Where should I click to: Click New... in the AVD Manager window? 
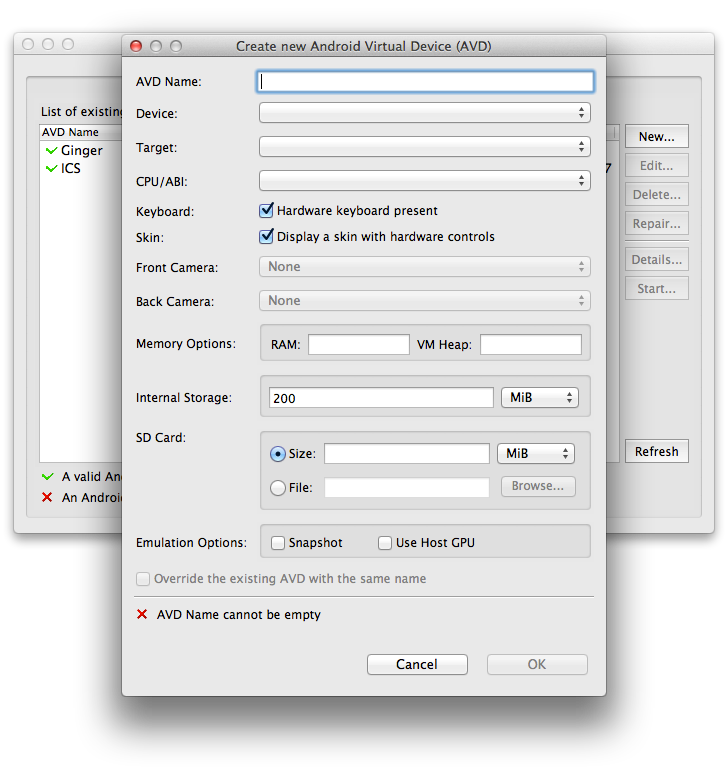click(x=656, y=136)
